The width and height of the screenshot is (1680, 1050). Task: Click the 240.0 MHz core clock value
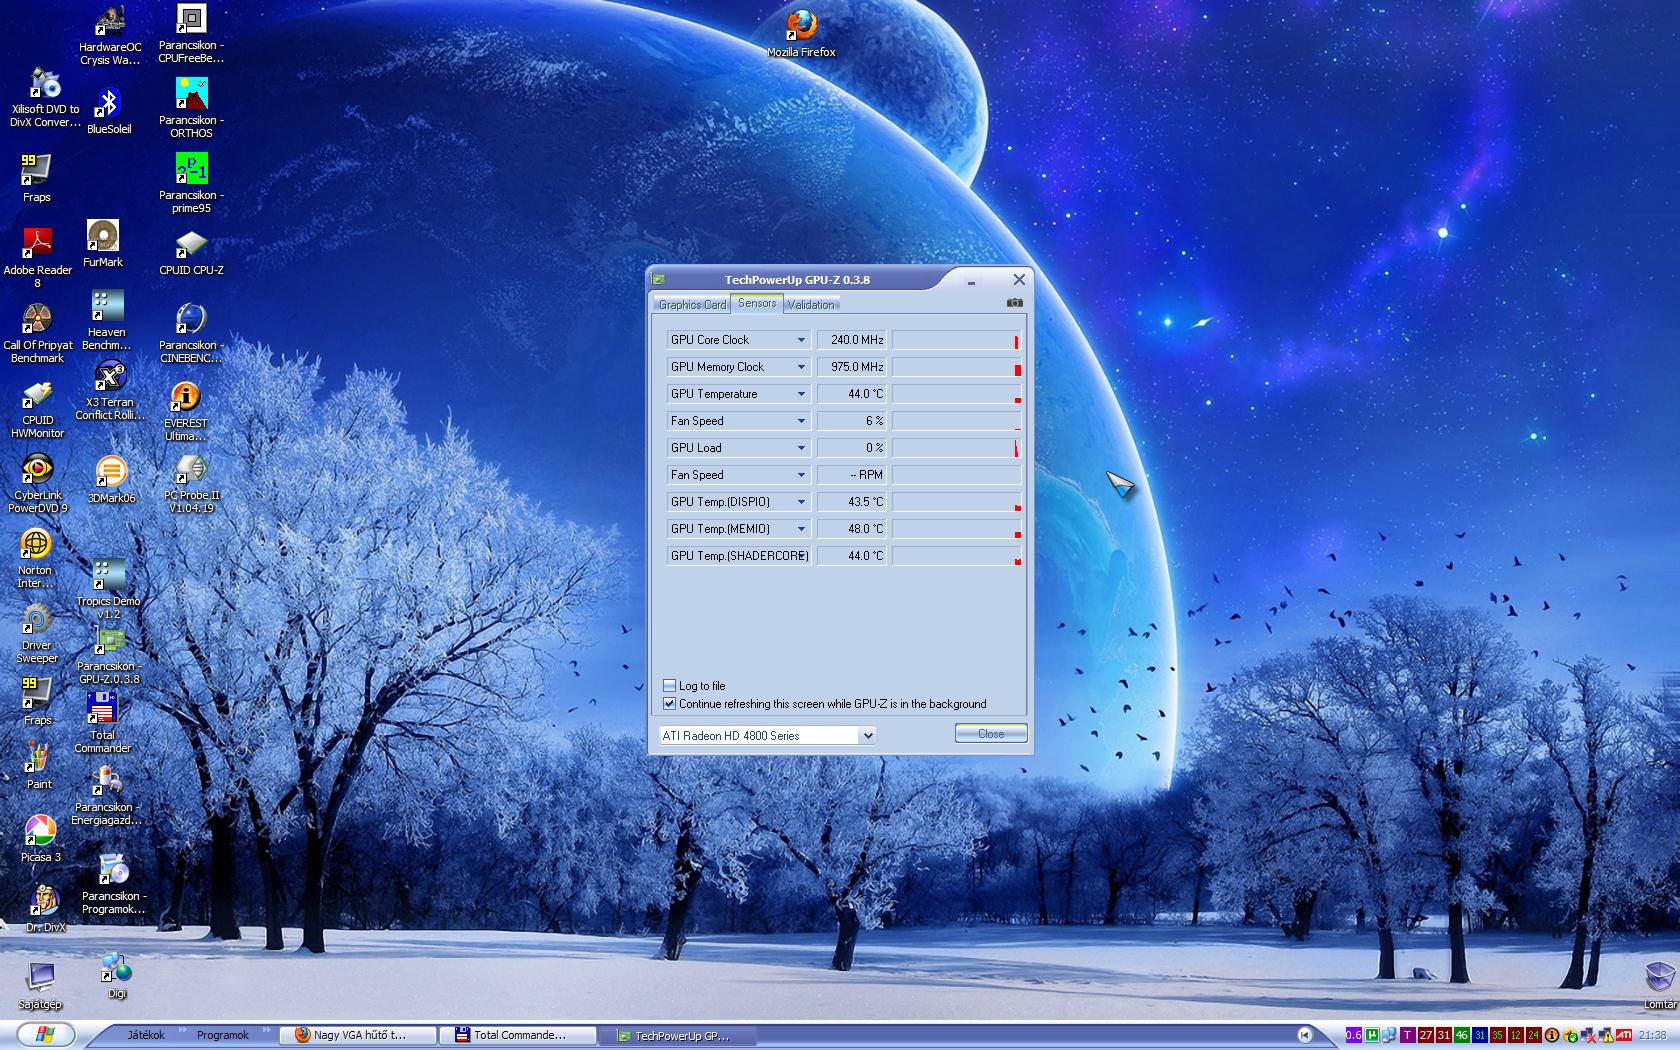(851, 340)
